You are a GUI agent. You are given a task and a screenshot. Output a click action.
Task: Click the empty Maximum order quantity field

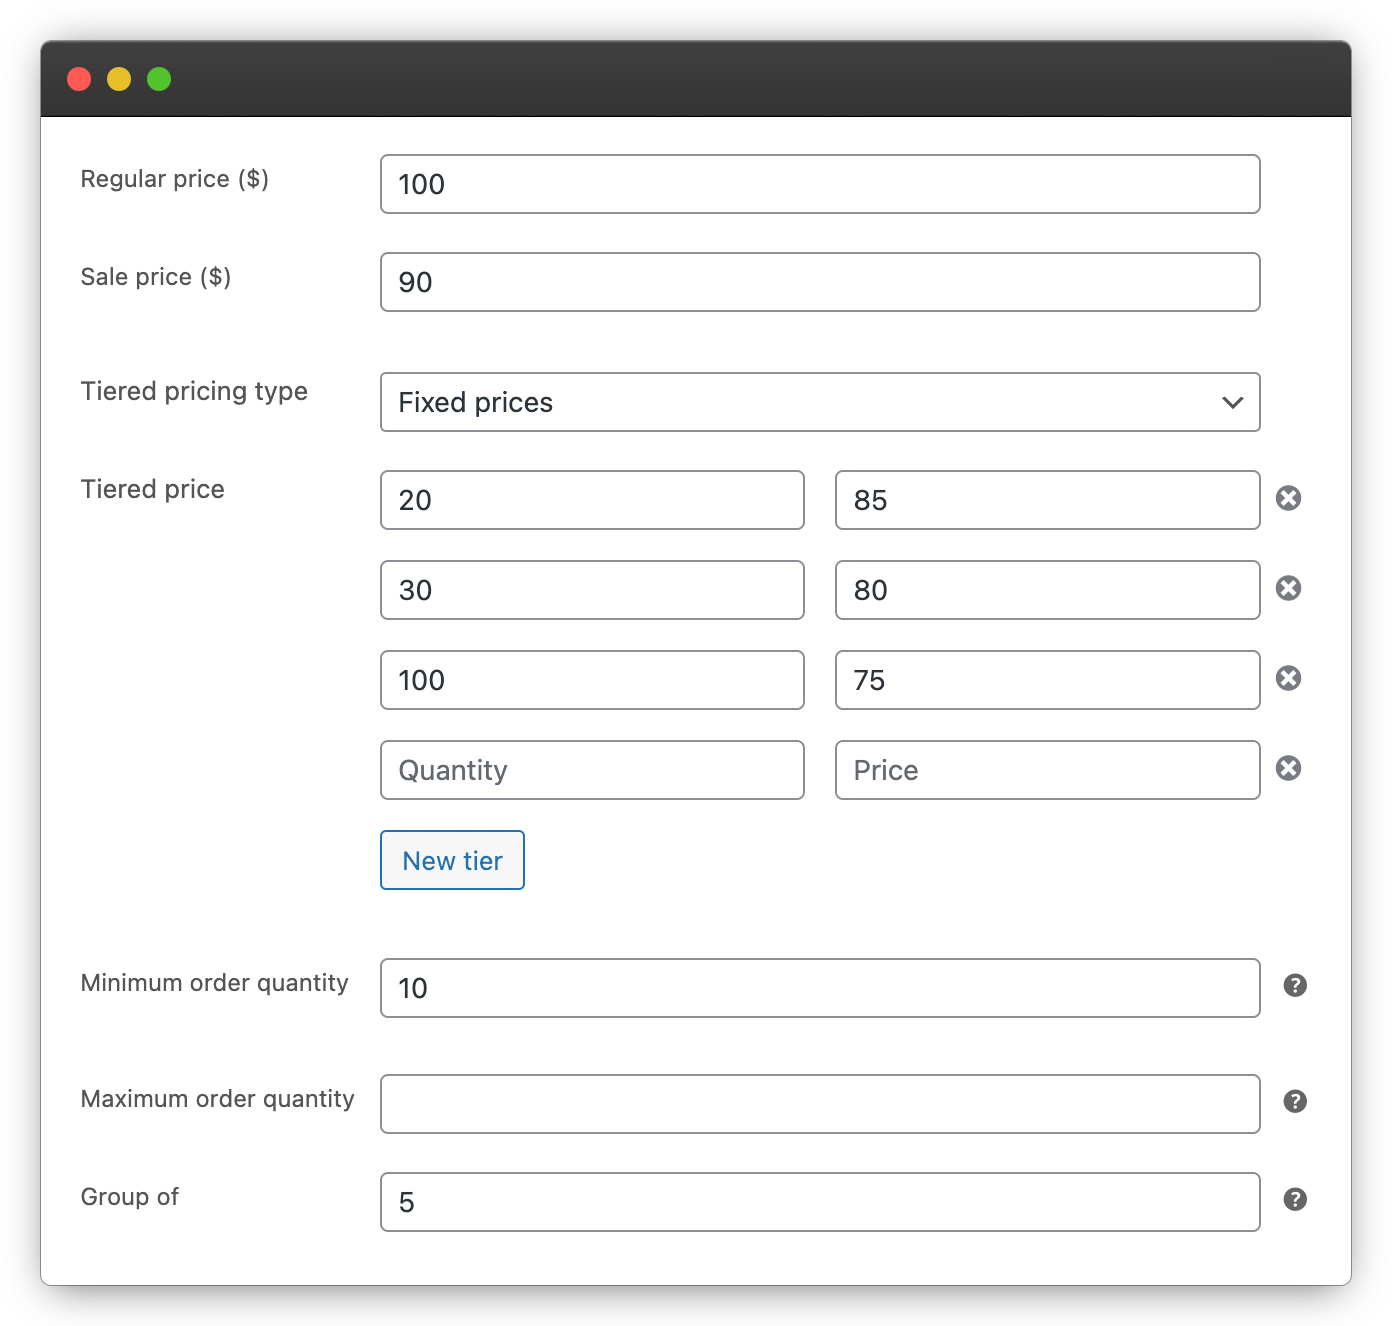click(820, 1104)
